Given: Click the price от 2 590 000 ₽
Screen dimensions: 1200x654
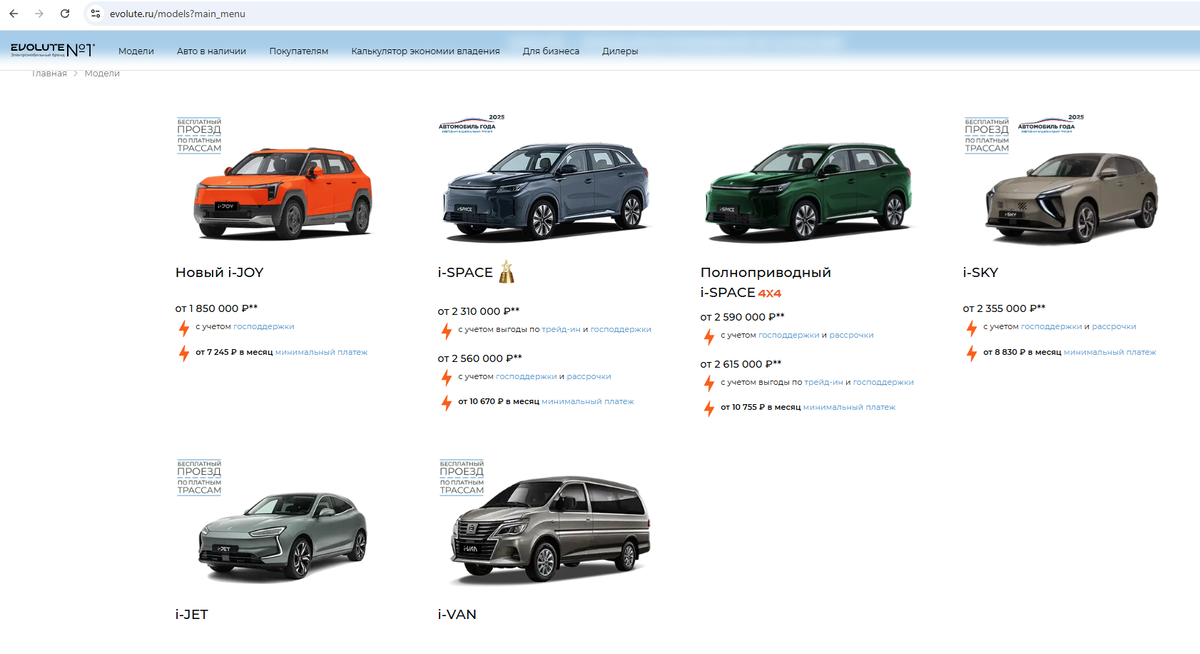Looking at the screenshot, I should [742, 317].
